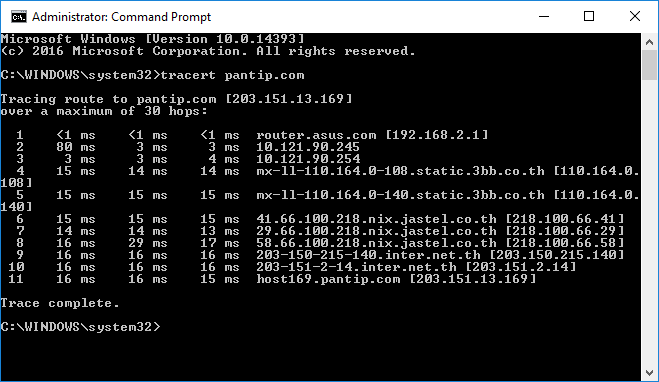Viewport: 659px width, 382px height.
Task: Click the Microsoft Windows version line
Action: point(153,39)
